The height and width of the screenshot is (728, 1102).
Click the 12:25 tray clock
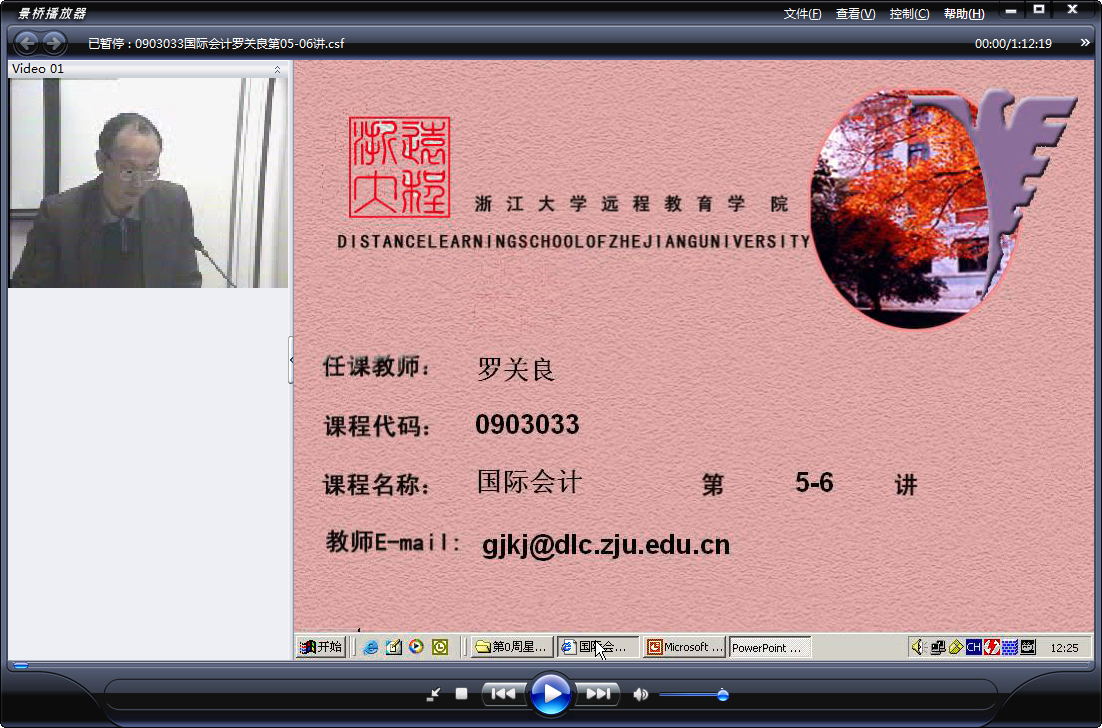pos(1064,648)
